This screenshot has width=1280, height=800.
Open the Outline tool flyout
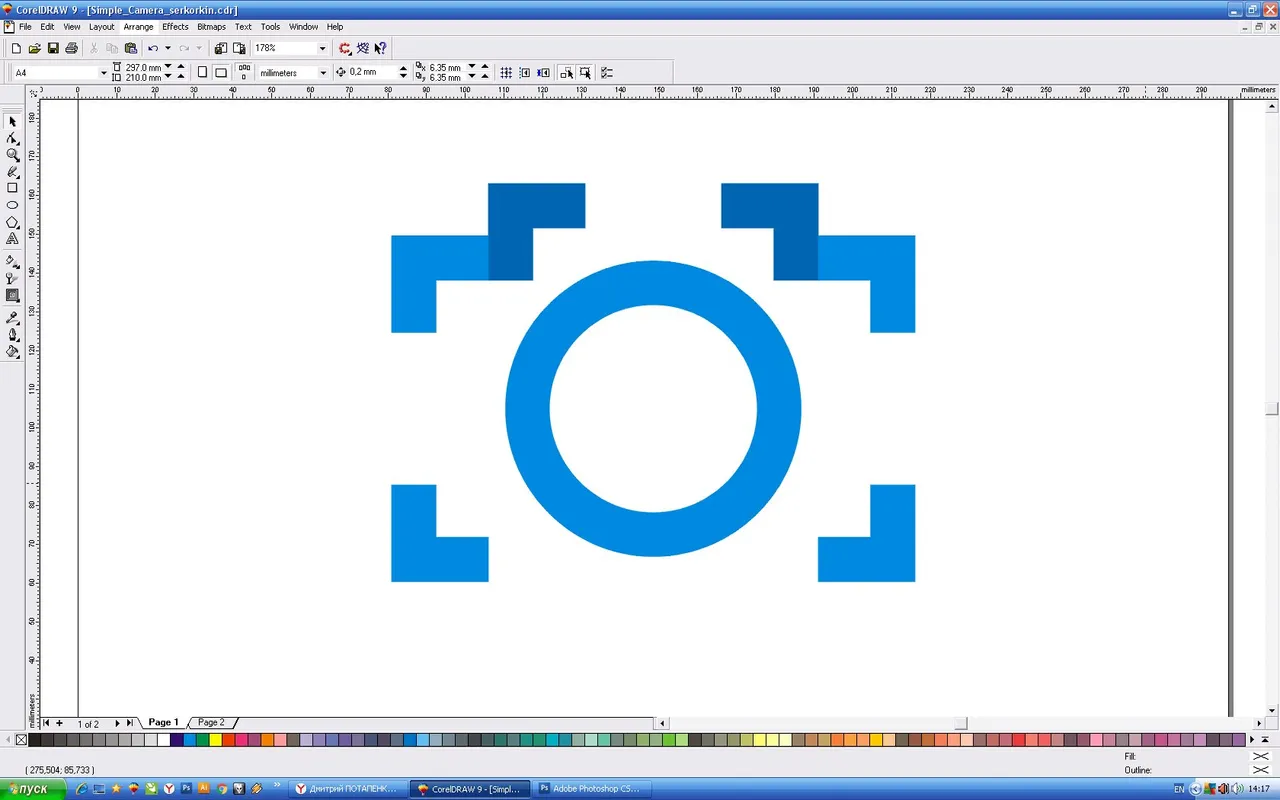[12, 335]
